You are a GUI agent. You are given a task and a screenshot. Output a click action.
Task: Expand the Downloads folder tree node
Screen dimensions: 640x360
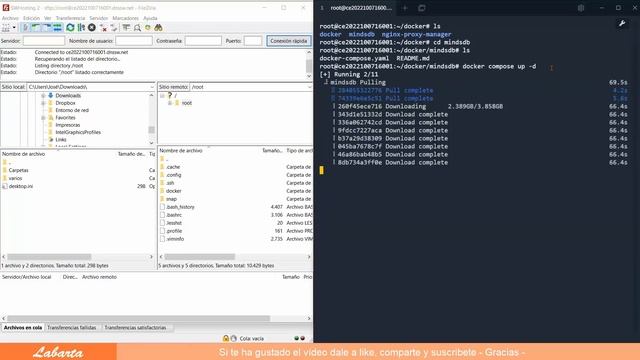coord(43,96)
